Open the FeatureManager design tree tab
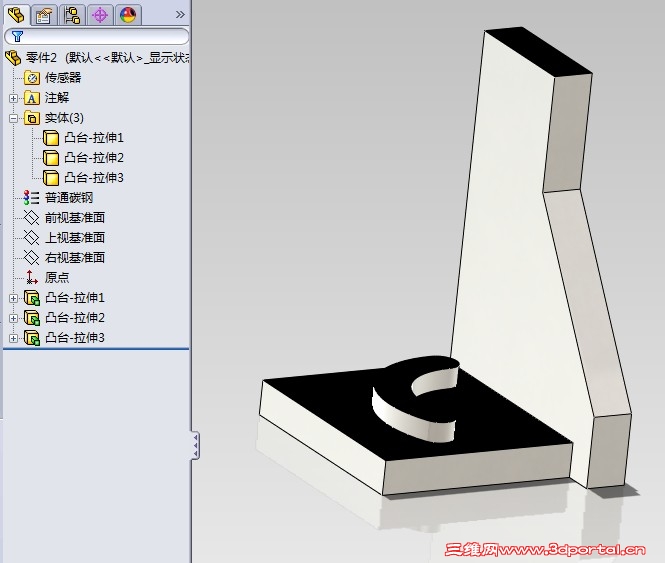The image size is (665, 563). [x=17, y=15]
